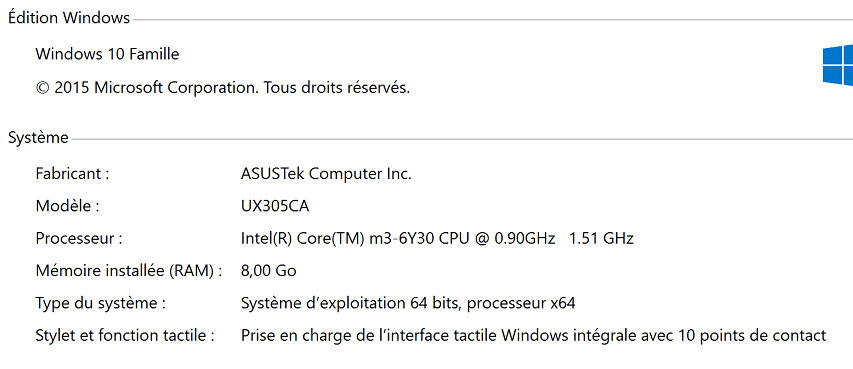
Task: Select the Édition Windows section heading
Action: tap(69, 18)
